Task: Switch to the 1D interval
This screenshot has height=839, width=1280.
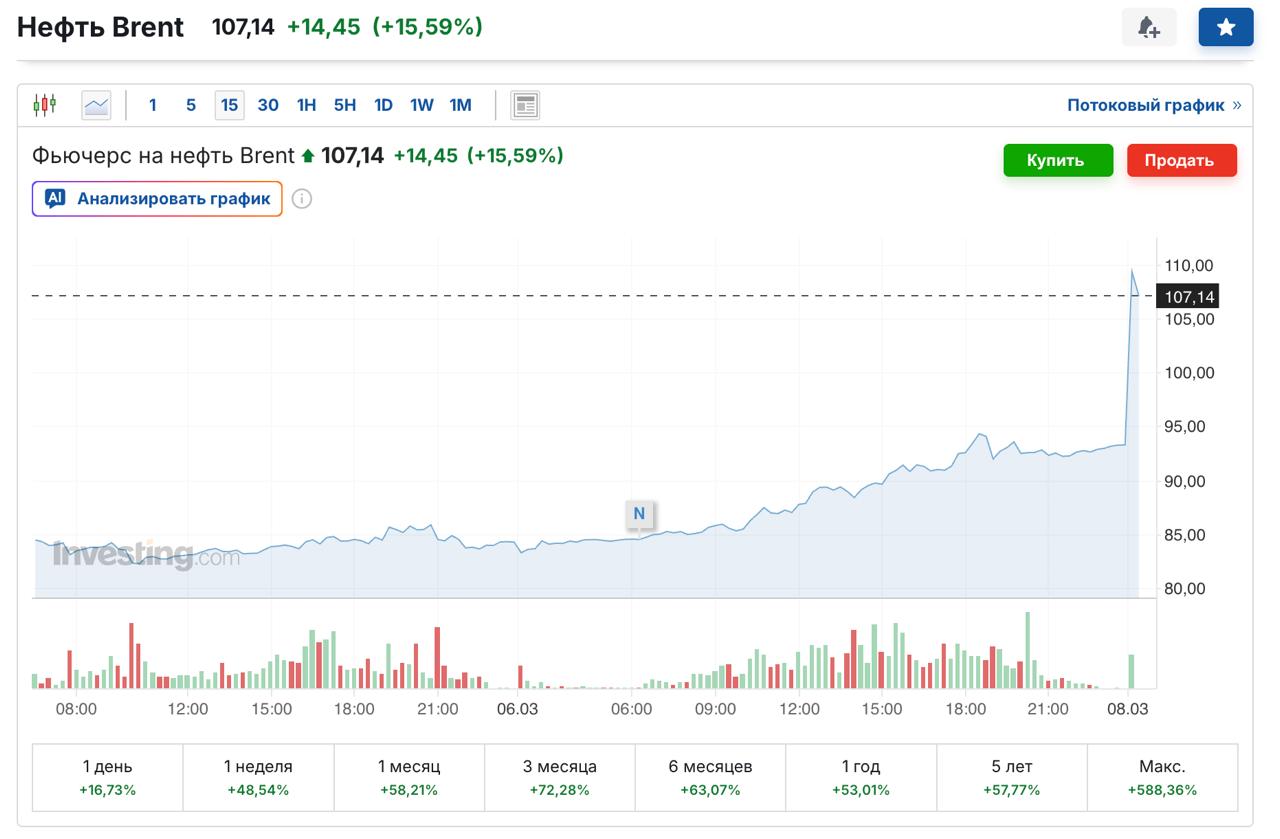Action: click(x=383, y=105)
